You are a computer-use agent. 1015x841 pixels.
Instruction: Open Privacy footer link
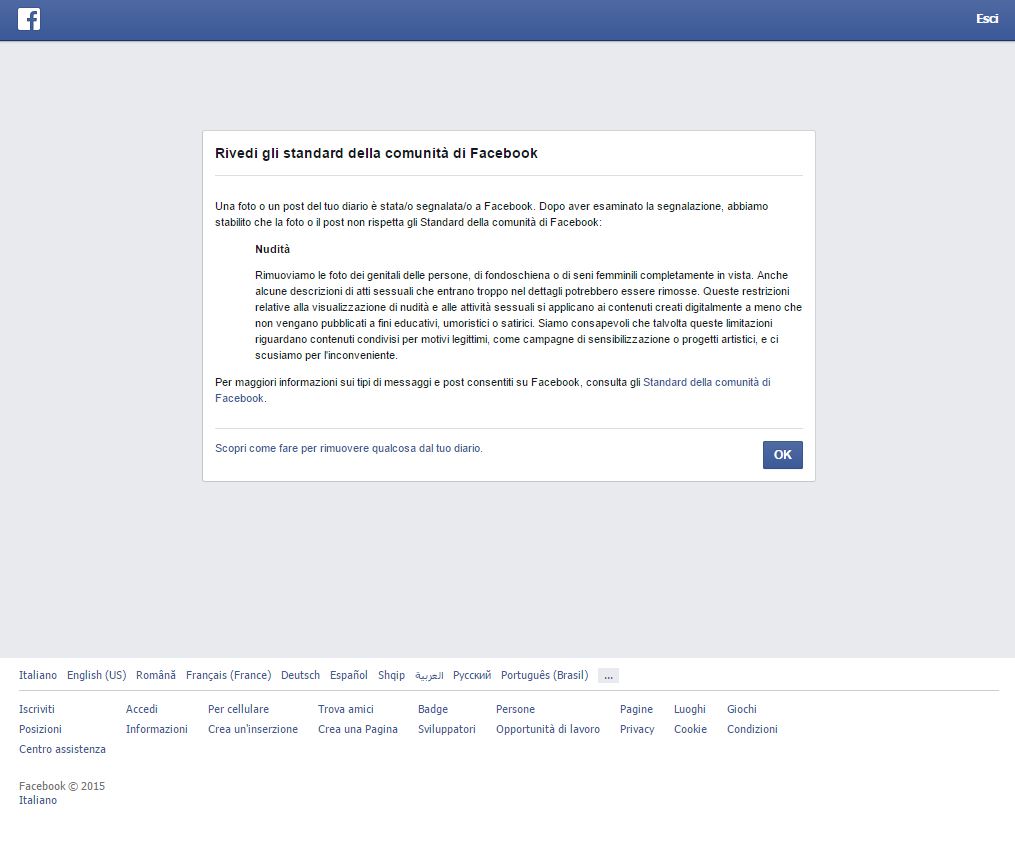pos(637,729)
